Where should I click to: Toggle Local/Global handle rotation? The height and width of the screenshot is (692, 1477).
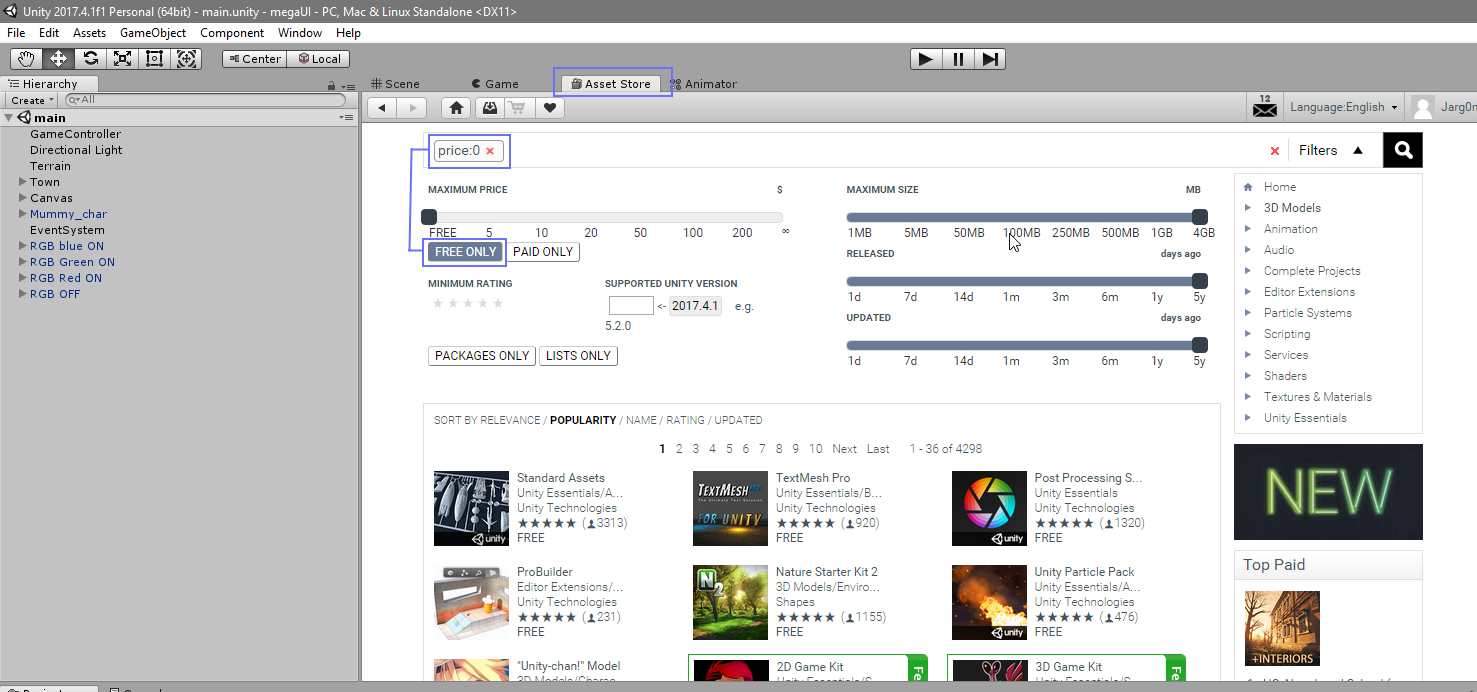(319, 59)
